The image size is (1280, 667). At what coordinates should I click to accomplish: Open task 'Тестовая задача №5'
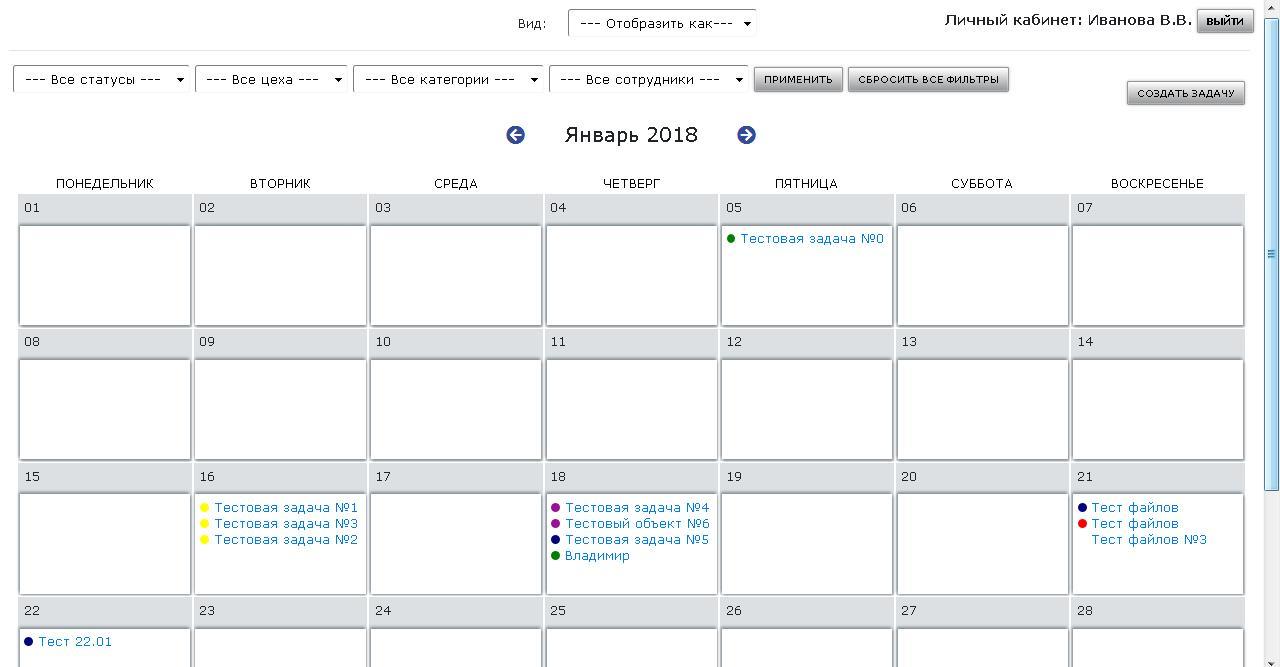point(637,539)
